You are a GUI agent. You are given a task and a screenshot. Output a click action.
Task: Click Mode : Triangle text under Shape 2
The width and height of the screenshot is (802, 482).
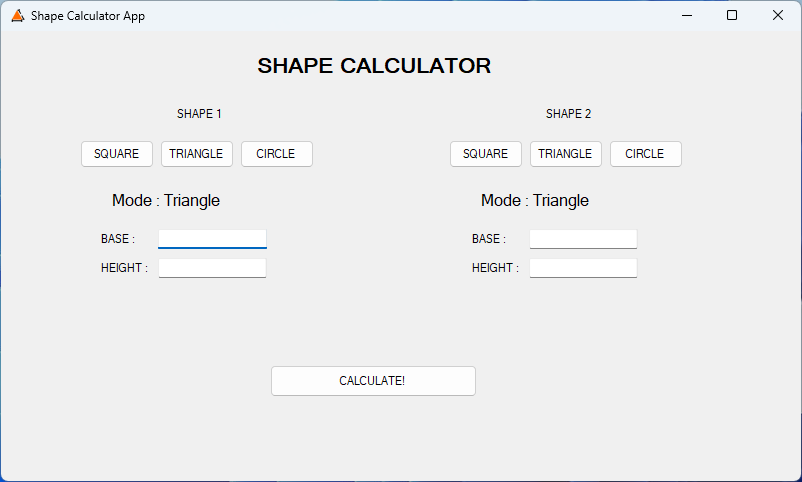tap(534, 200)
